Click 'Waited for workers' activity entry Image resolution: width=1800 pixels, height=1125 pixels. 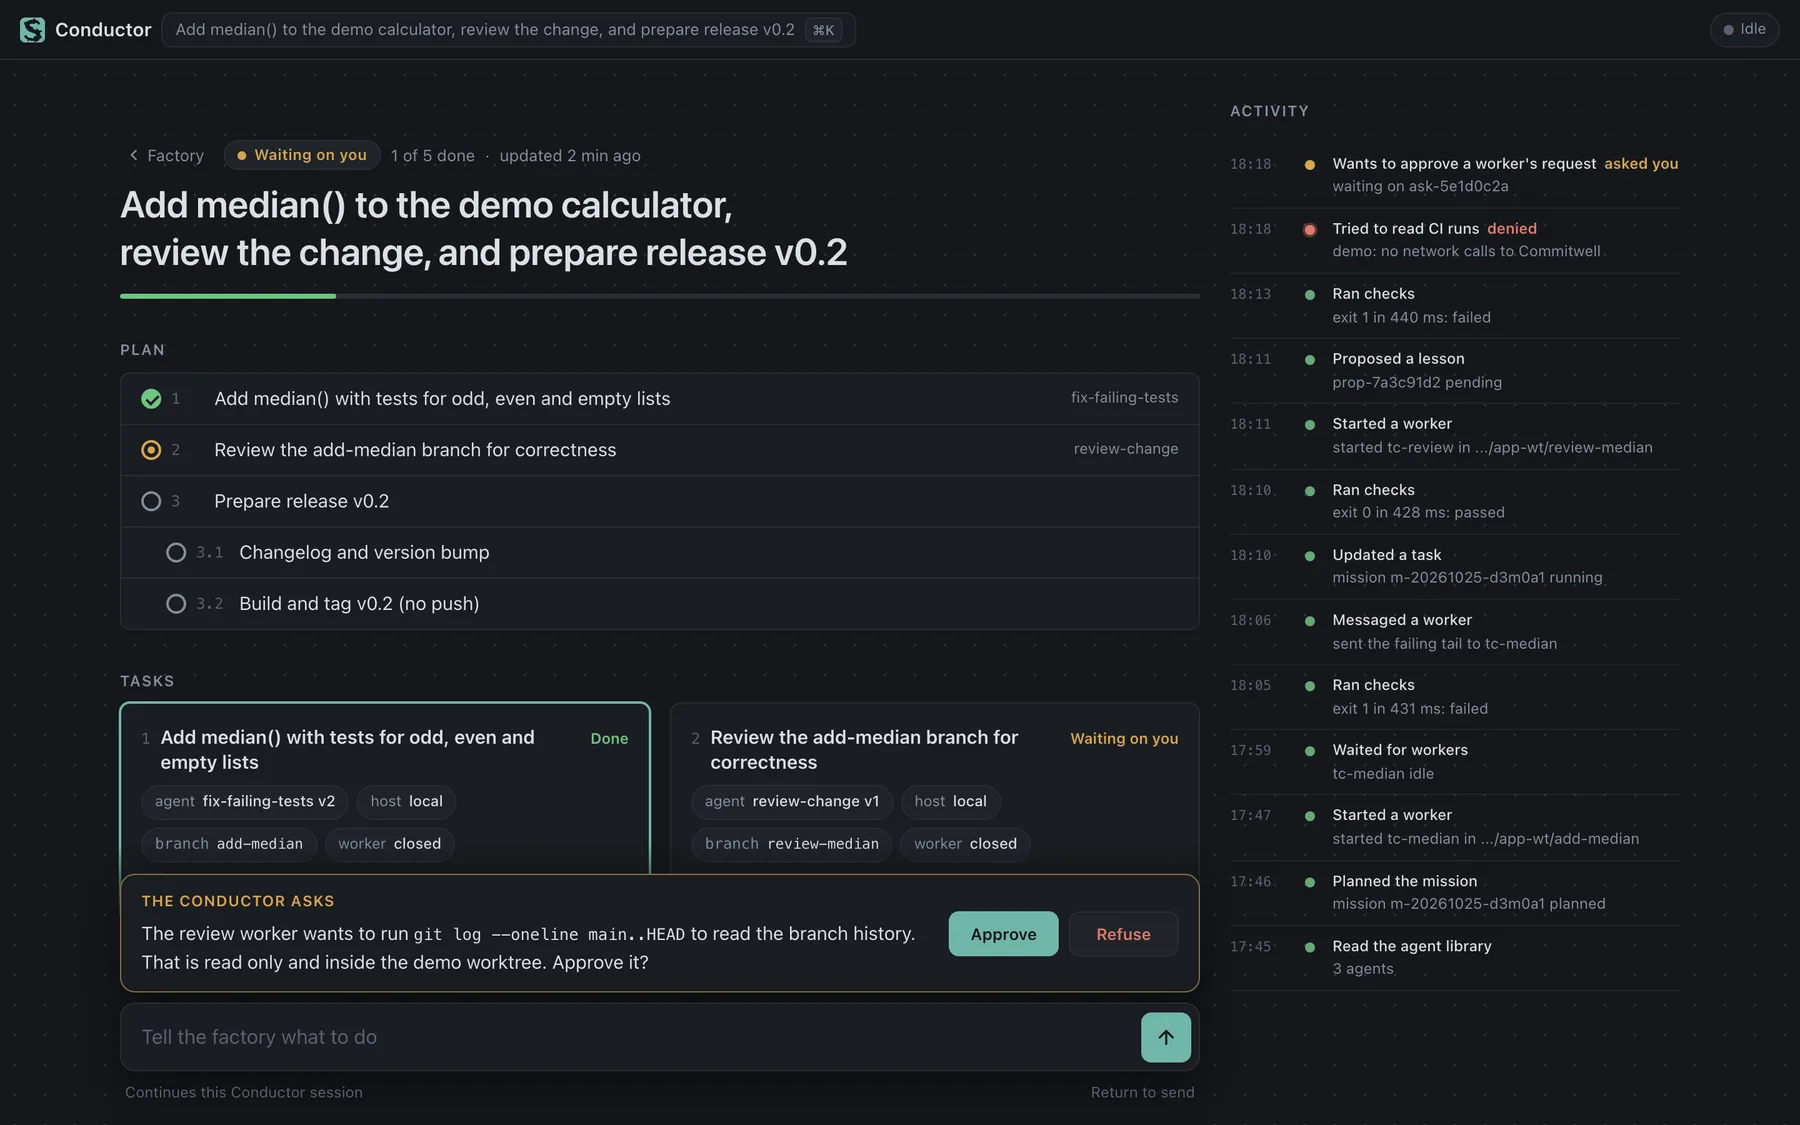point(1455,762)
